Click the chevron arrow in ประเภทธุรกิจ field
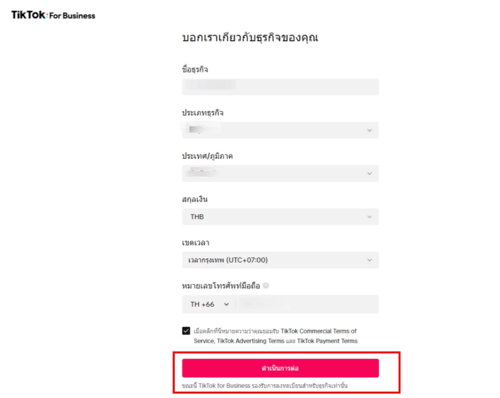The height and width of the screenshot is (398, 500). coord(369,130)
